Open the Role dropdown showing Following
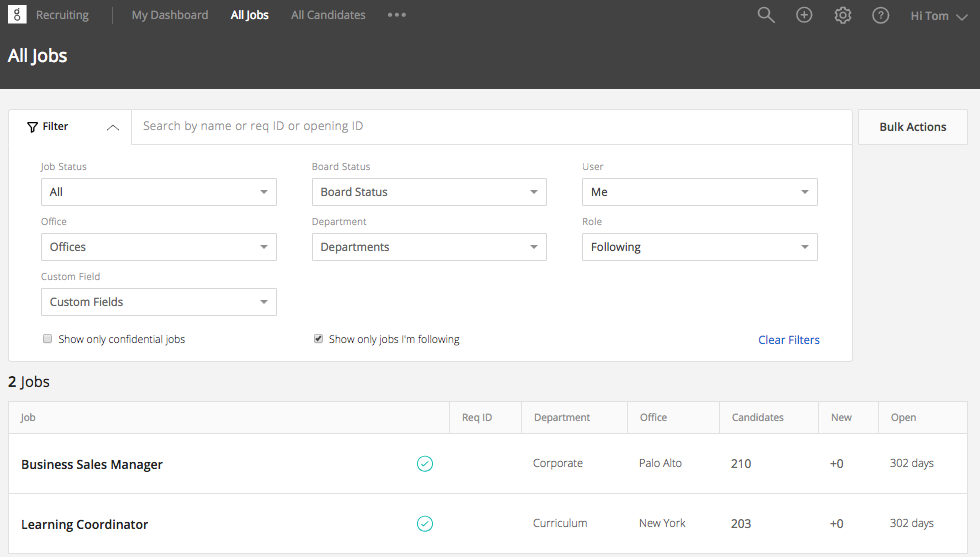 point(699,247)
